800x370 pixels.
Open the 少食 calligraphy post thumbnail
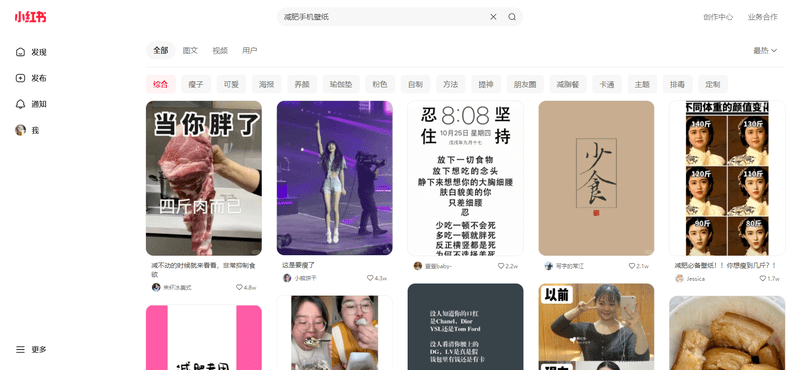click(x=596, y=178)
